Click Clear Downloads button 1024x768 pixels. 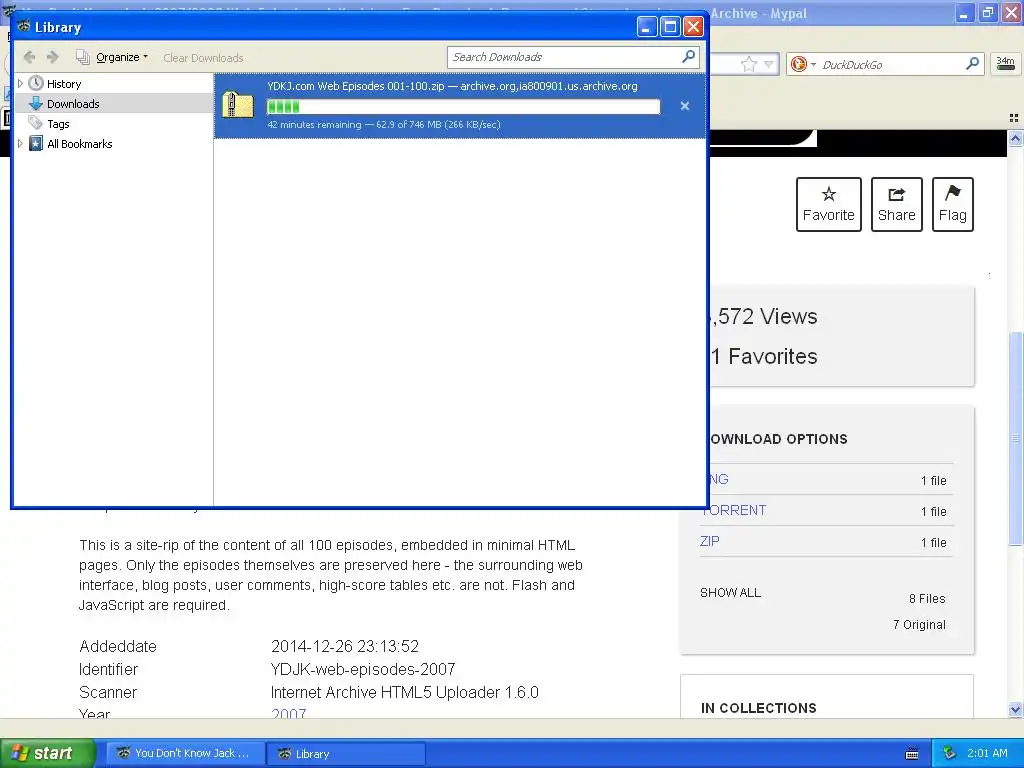pyautogui.click(x=203, y=58)
